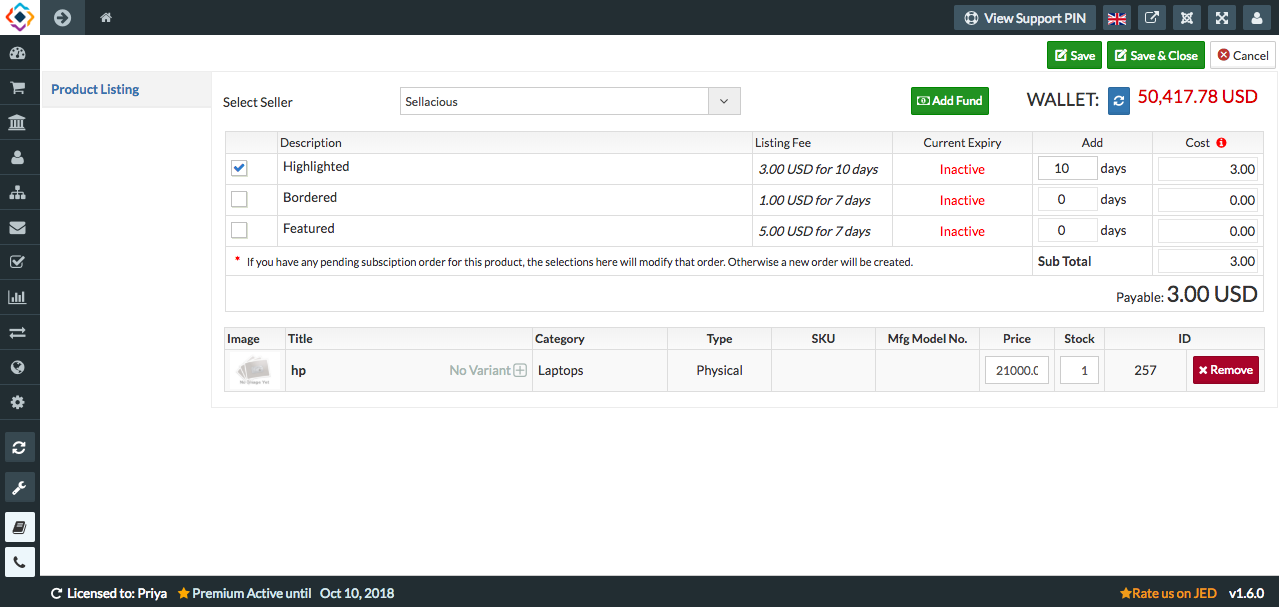Open the globe sidebar icon

[18, 367]
